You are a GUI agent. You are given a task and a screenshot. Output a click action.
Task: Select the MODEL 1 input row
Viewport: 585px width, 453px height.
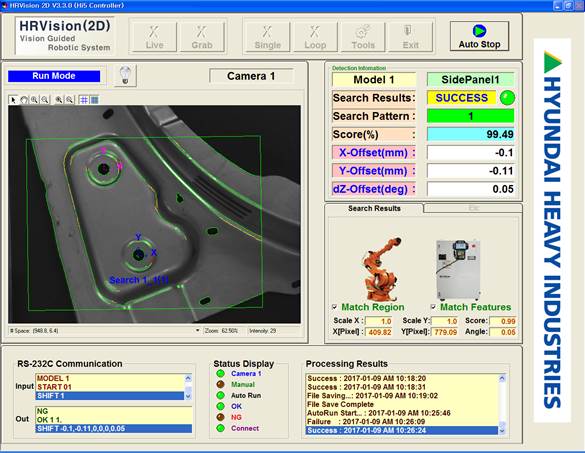pos(110,378)
